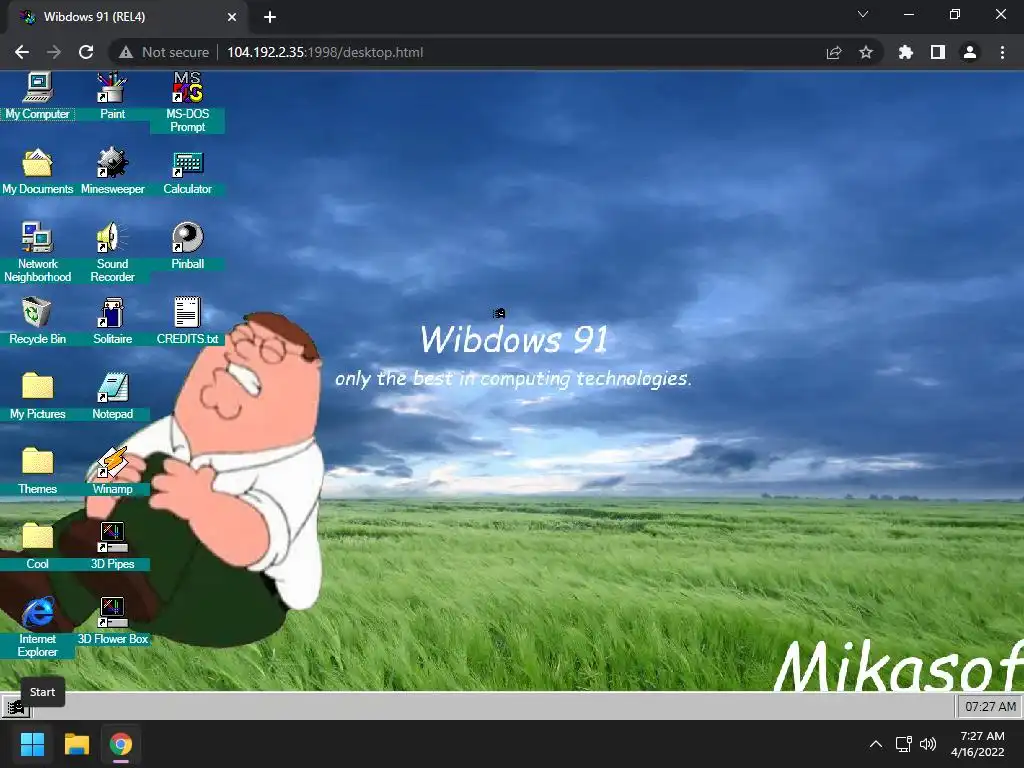The width and height of the screenshot is (1024, 768).
Task: Open a new browser tab
Action: pyautogui.click(x=270, y=17)
